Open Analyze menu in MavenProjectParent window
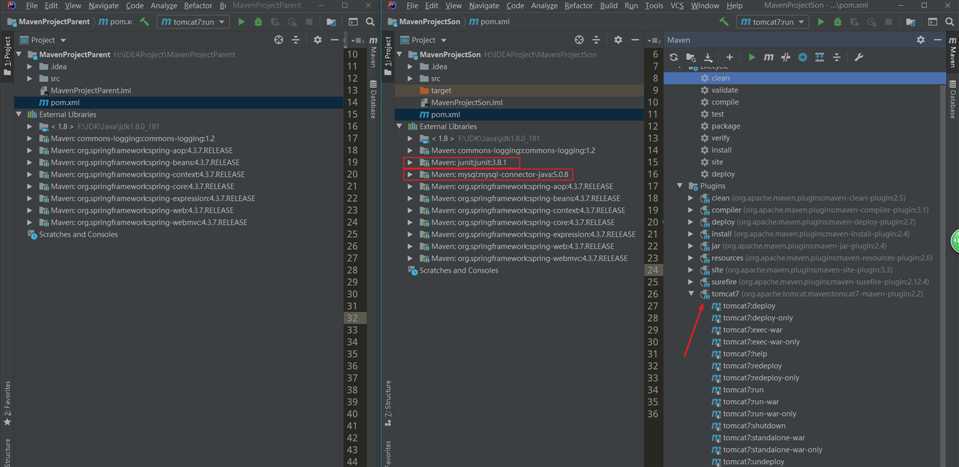Image resolution: width=959 pixels, height=467 pixels. coord(164,6)
